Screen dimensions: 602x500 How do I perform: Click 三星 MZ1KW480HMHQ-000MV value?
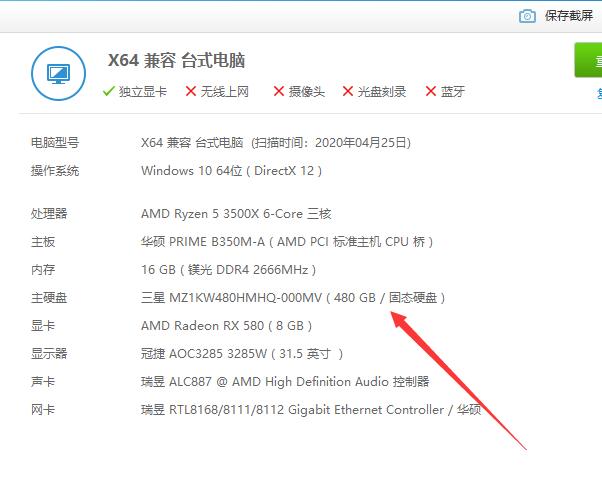click(293, 298)
